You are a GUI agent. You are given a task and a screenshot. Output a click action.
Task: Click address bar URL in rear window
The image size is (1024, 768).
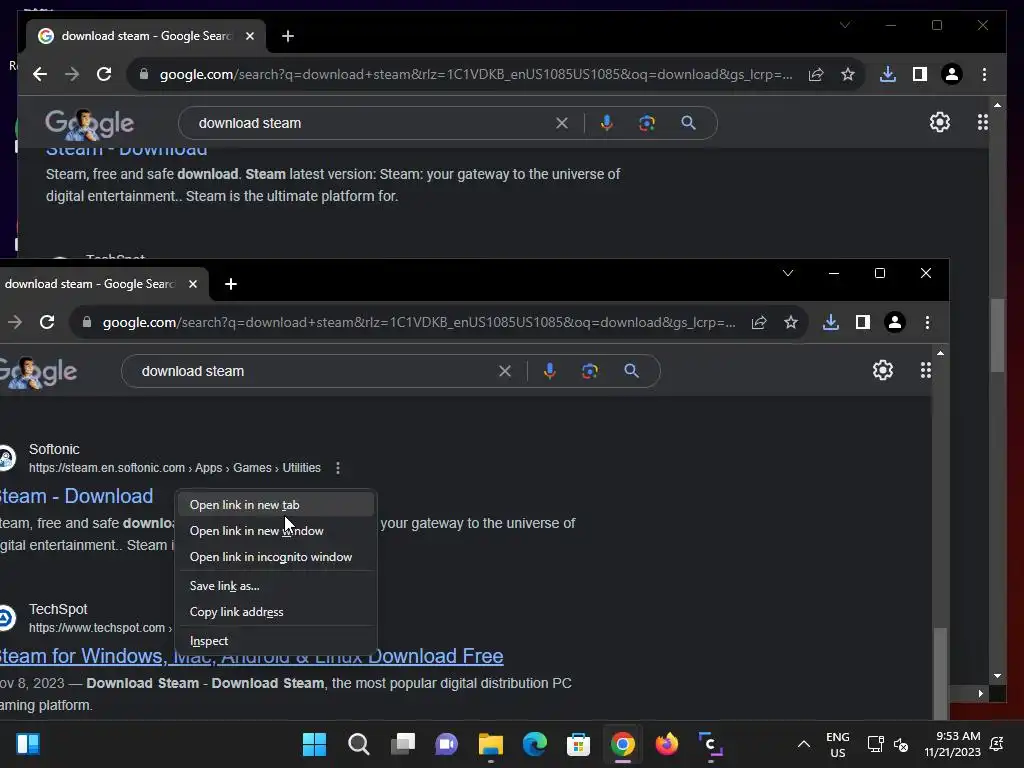[475, 74]
